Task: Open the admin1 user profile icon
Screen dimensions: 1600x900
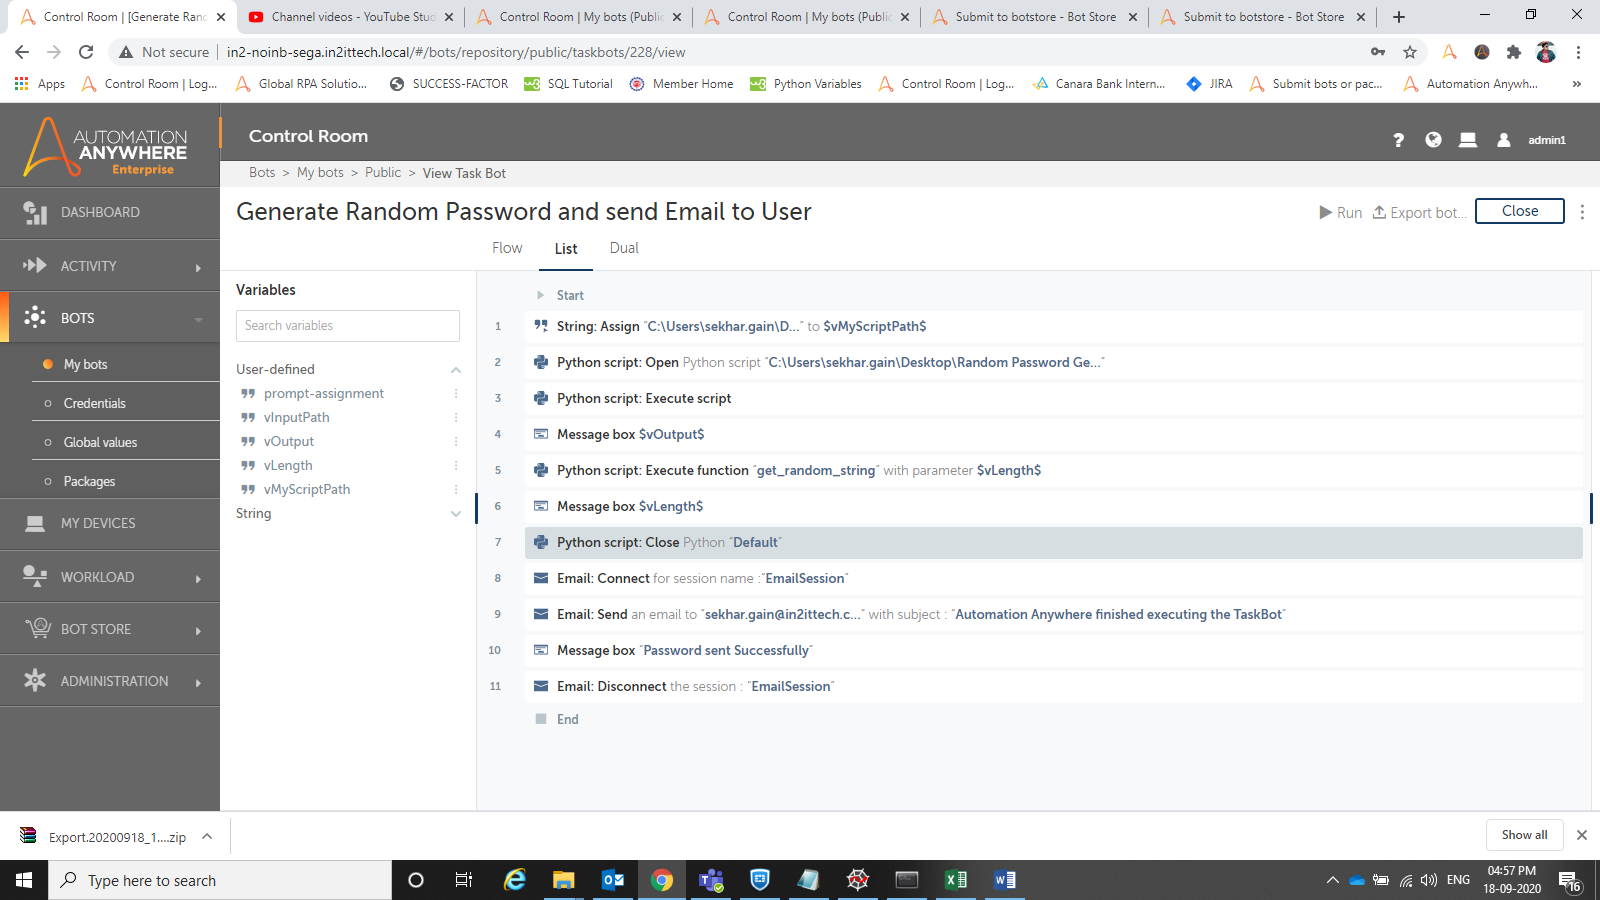Action: pyautogui.click(x=1503, y=140)
